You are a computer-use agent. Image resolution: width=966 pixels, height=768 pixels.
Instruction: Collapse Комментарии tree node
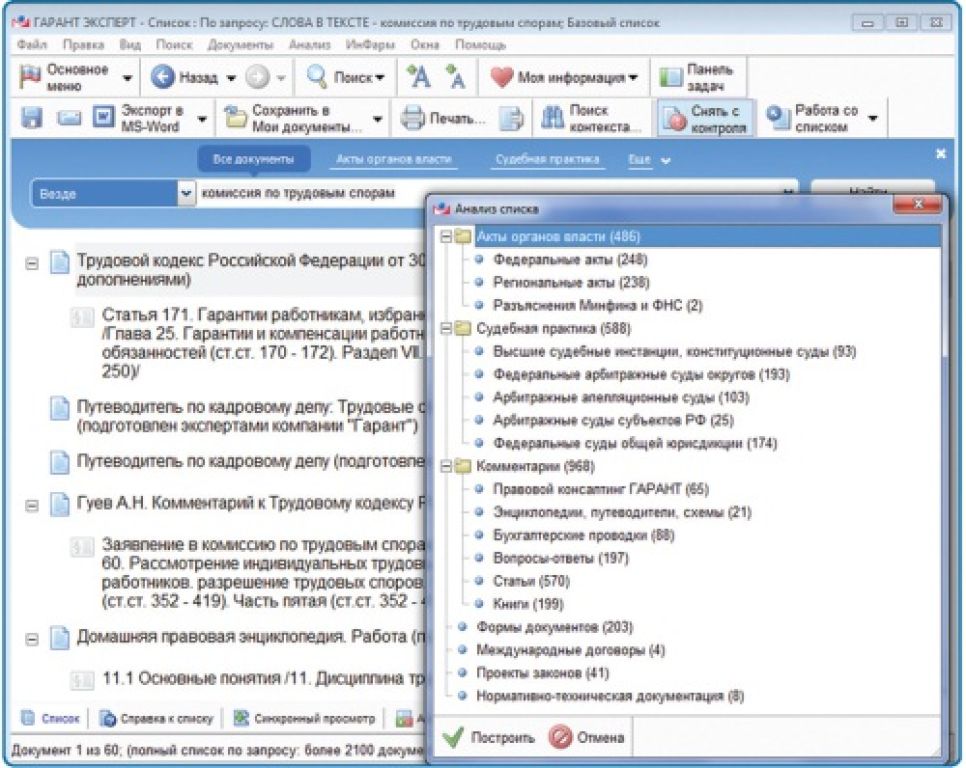click(446, 467)
